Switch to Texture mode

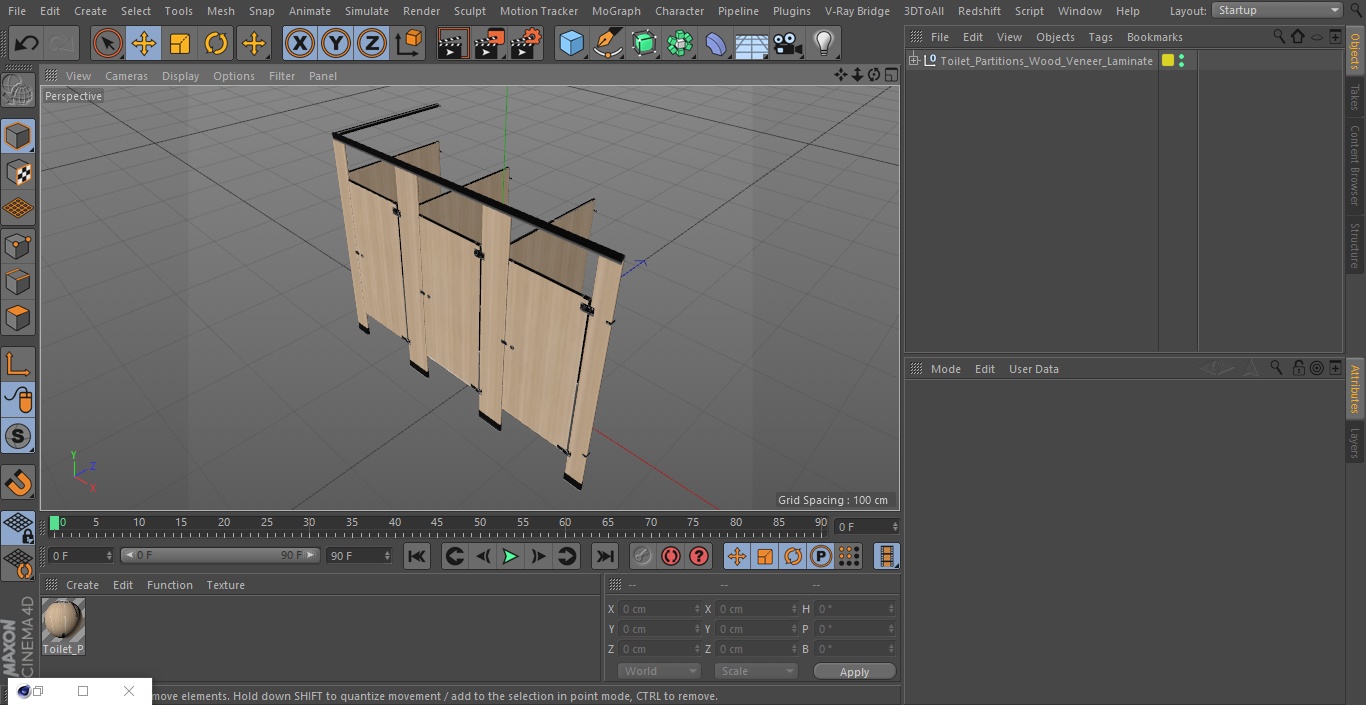18,173
